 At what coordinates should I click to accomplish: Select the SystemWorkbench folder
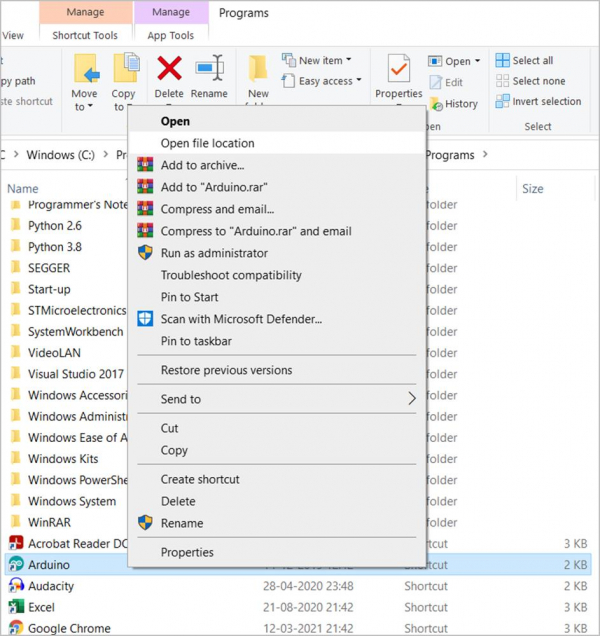[x=75, y=331]
